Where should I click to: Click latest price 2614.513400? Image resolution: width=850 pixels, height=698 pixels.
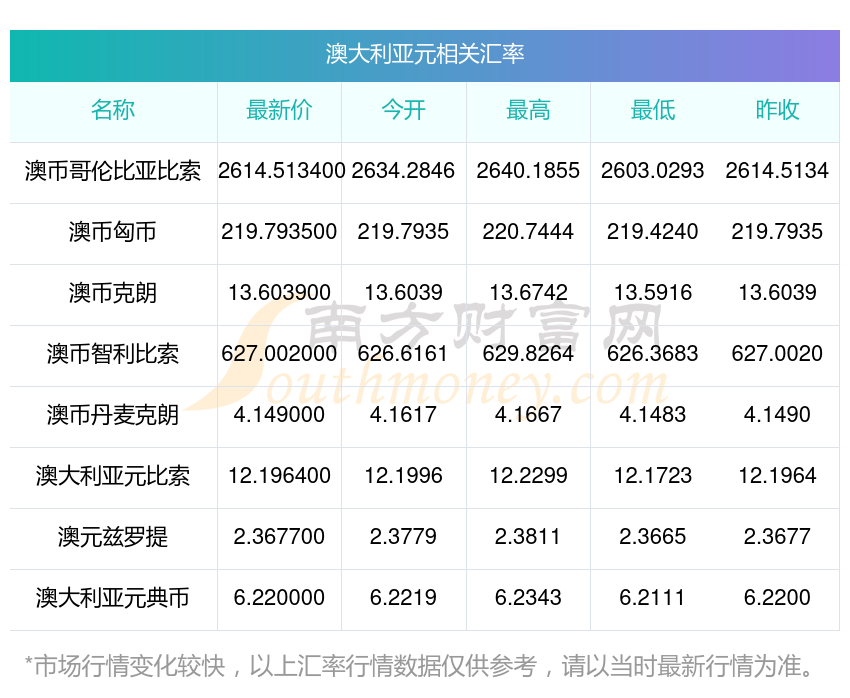click(x=281, y=171)
